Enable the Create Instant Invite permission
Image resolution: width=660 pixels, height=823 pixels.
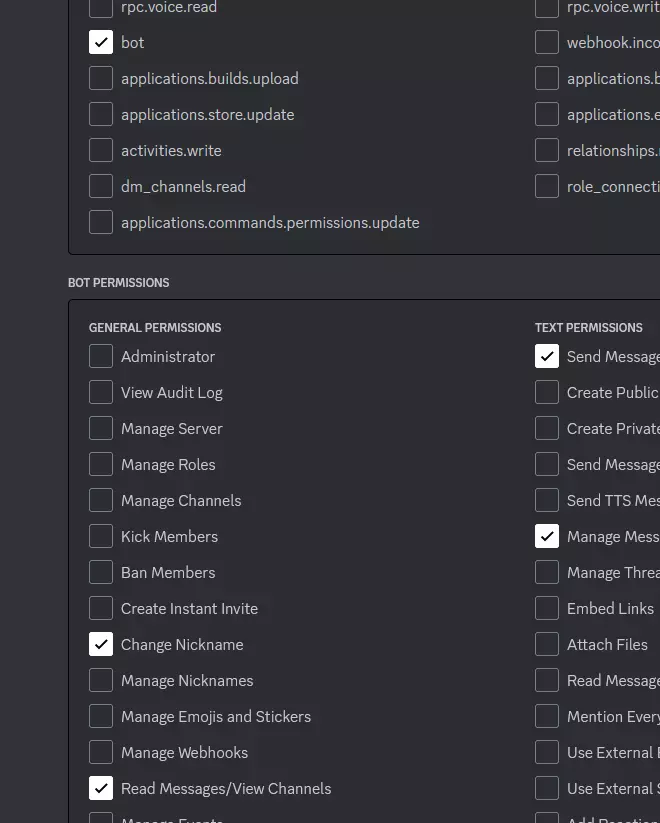[101, 609]
